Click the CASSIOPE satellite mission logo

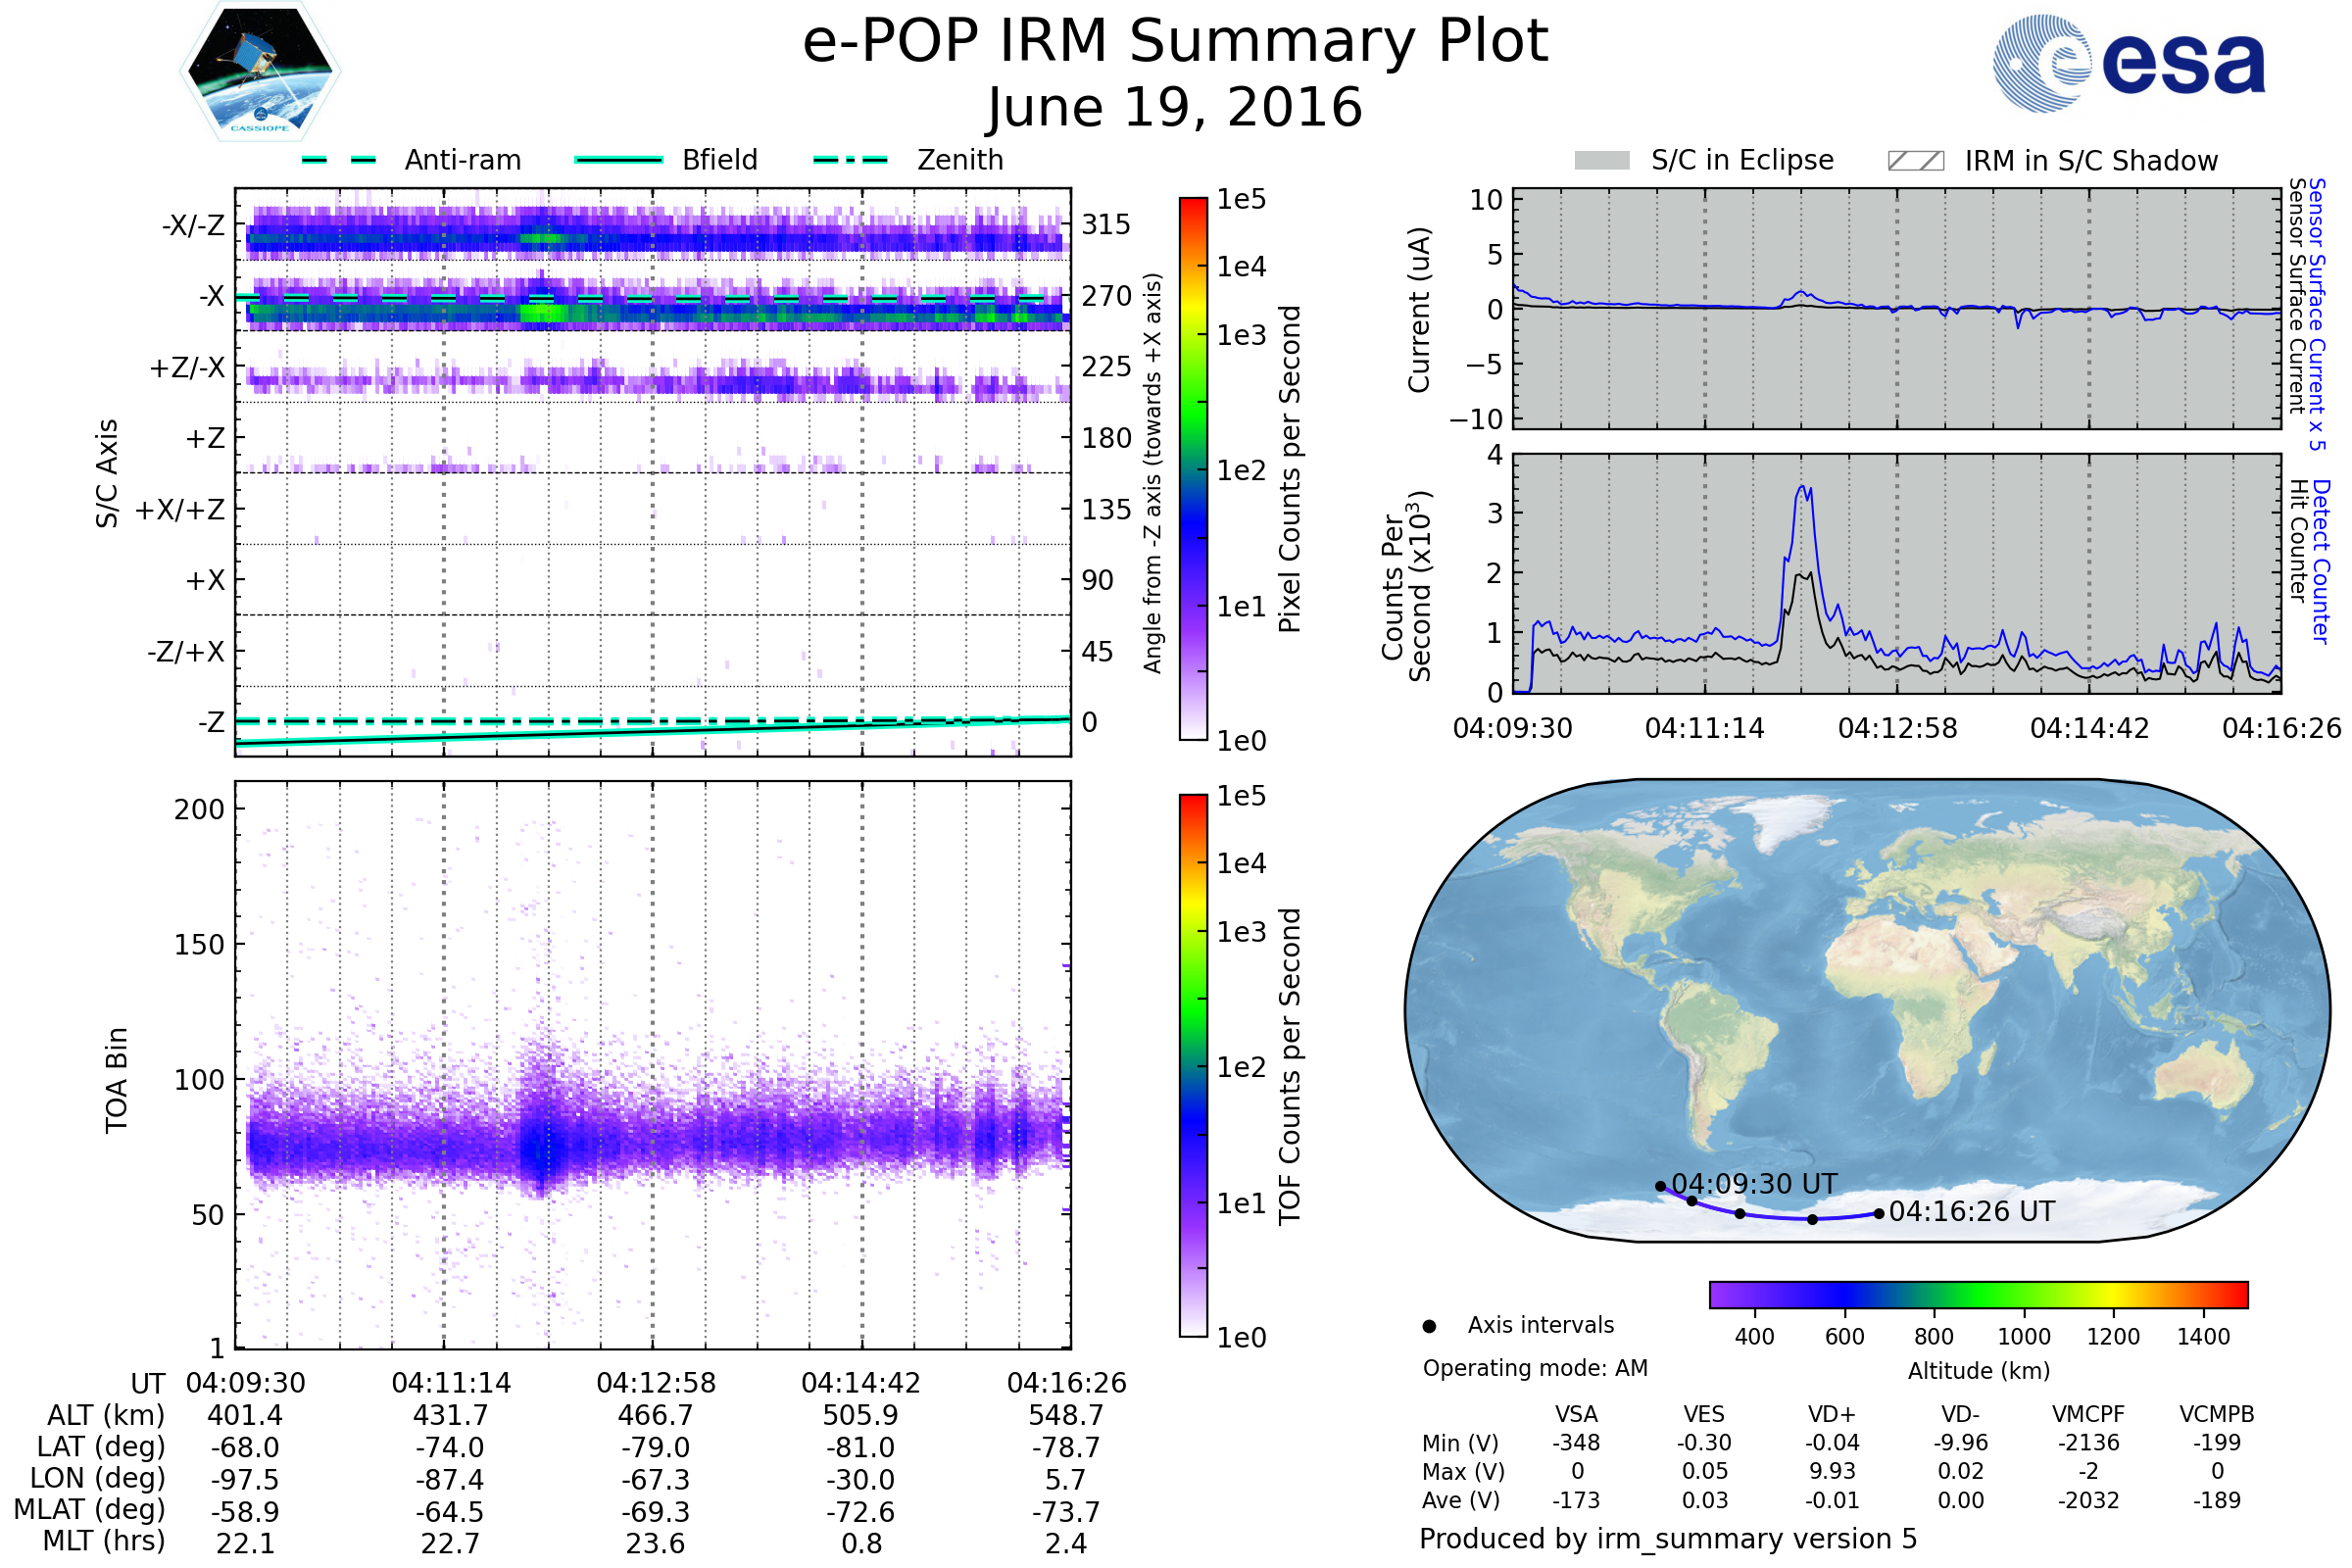[260, 72]
